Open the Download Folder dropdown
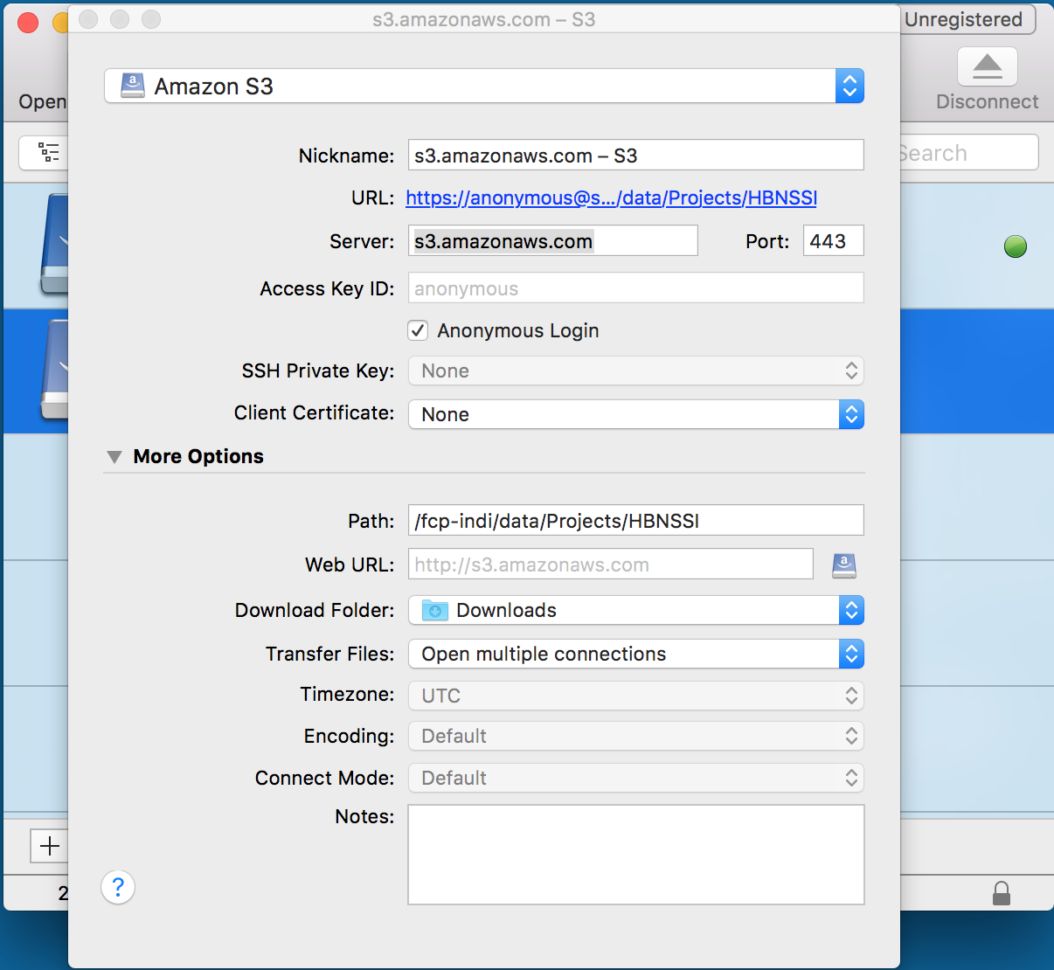 point(635,610)
